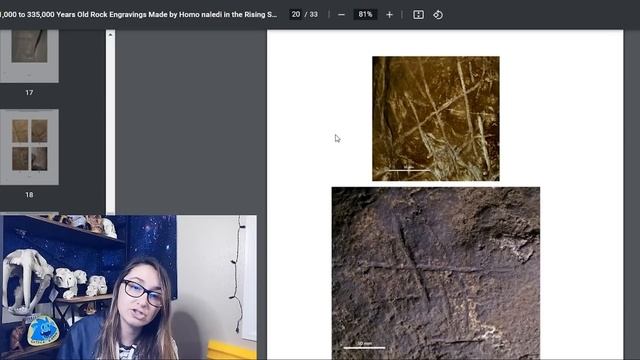Screen dimensions: 640x360
Task: Open page 17 thumbnail
Action: click(x=29, y=56)
